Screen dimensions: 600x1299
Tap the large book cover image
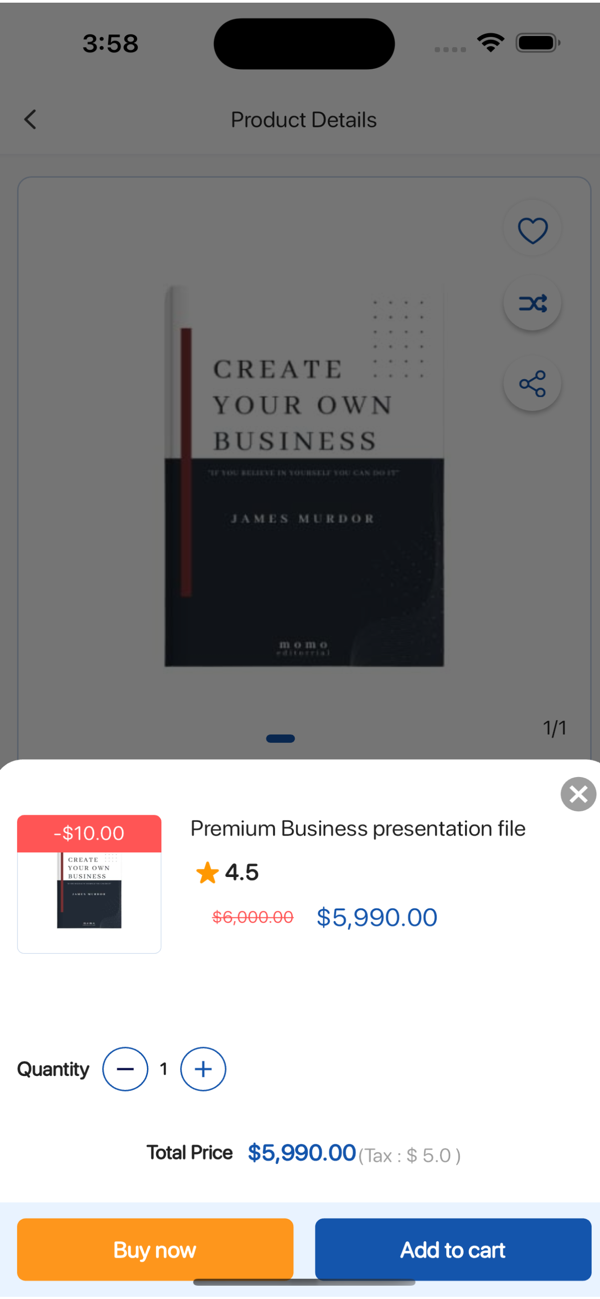click(304, 477)
